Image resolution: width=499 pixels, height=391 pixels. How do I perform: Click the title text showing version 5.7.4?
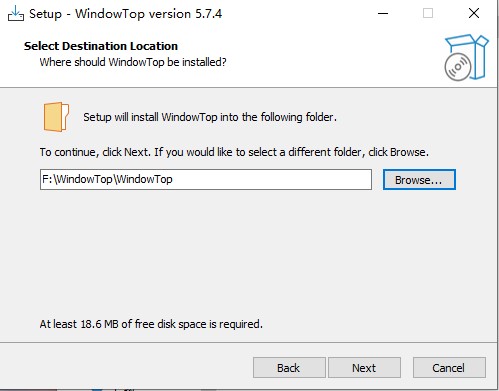click(x=125, y=14)
